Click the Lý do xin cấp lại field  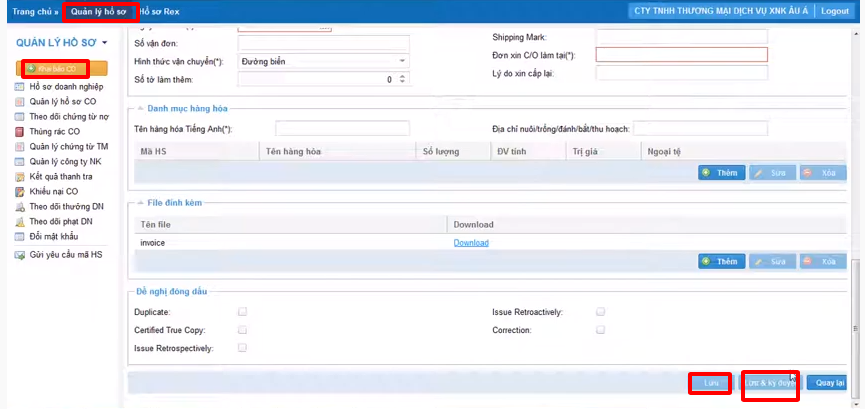[682, 73]
